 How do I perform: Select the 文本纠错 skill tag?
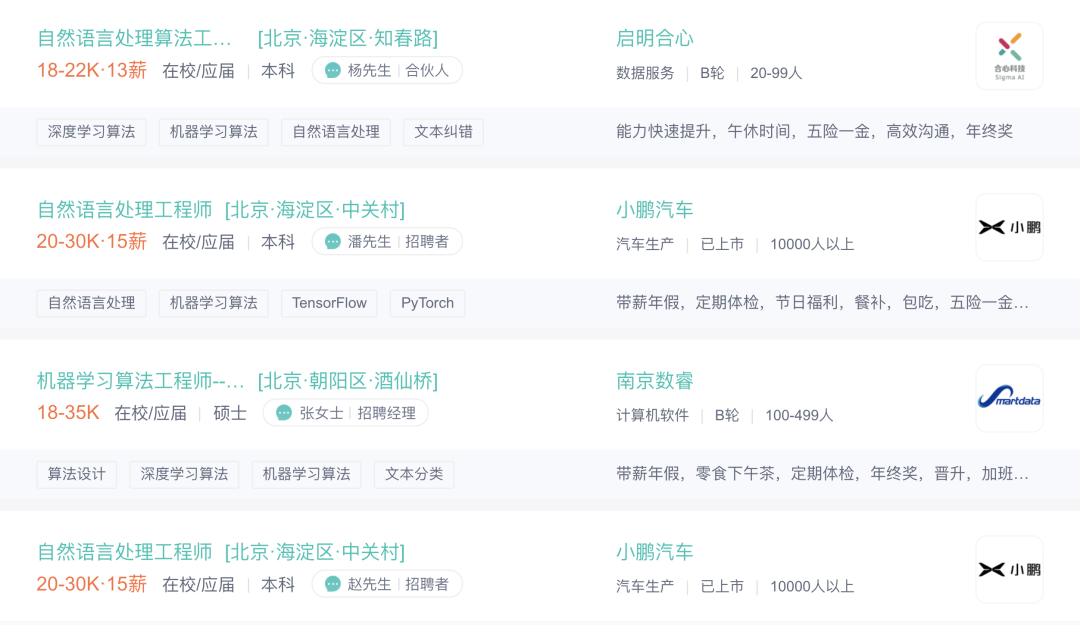(443, 132)
